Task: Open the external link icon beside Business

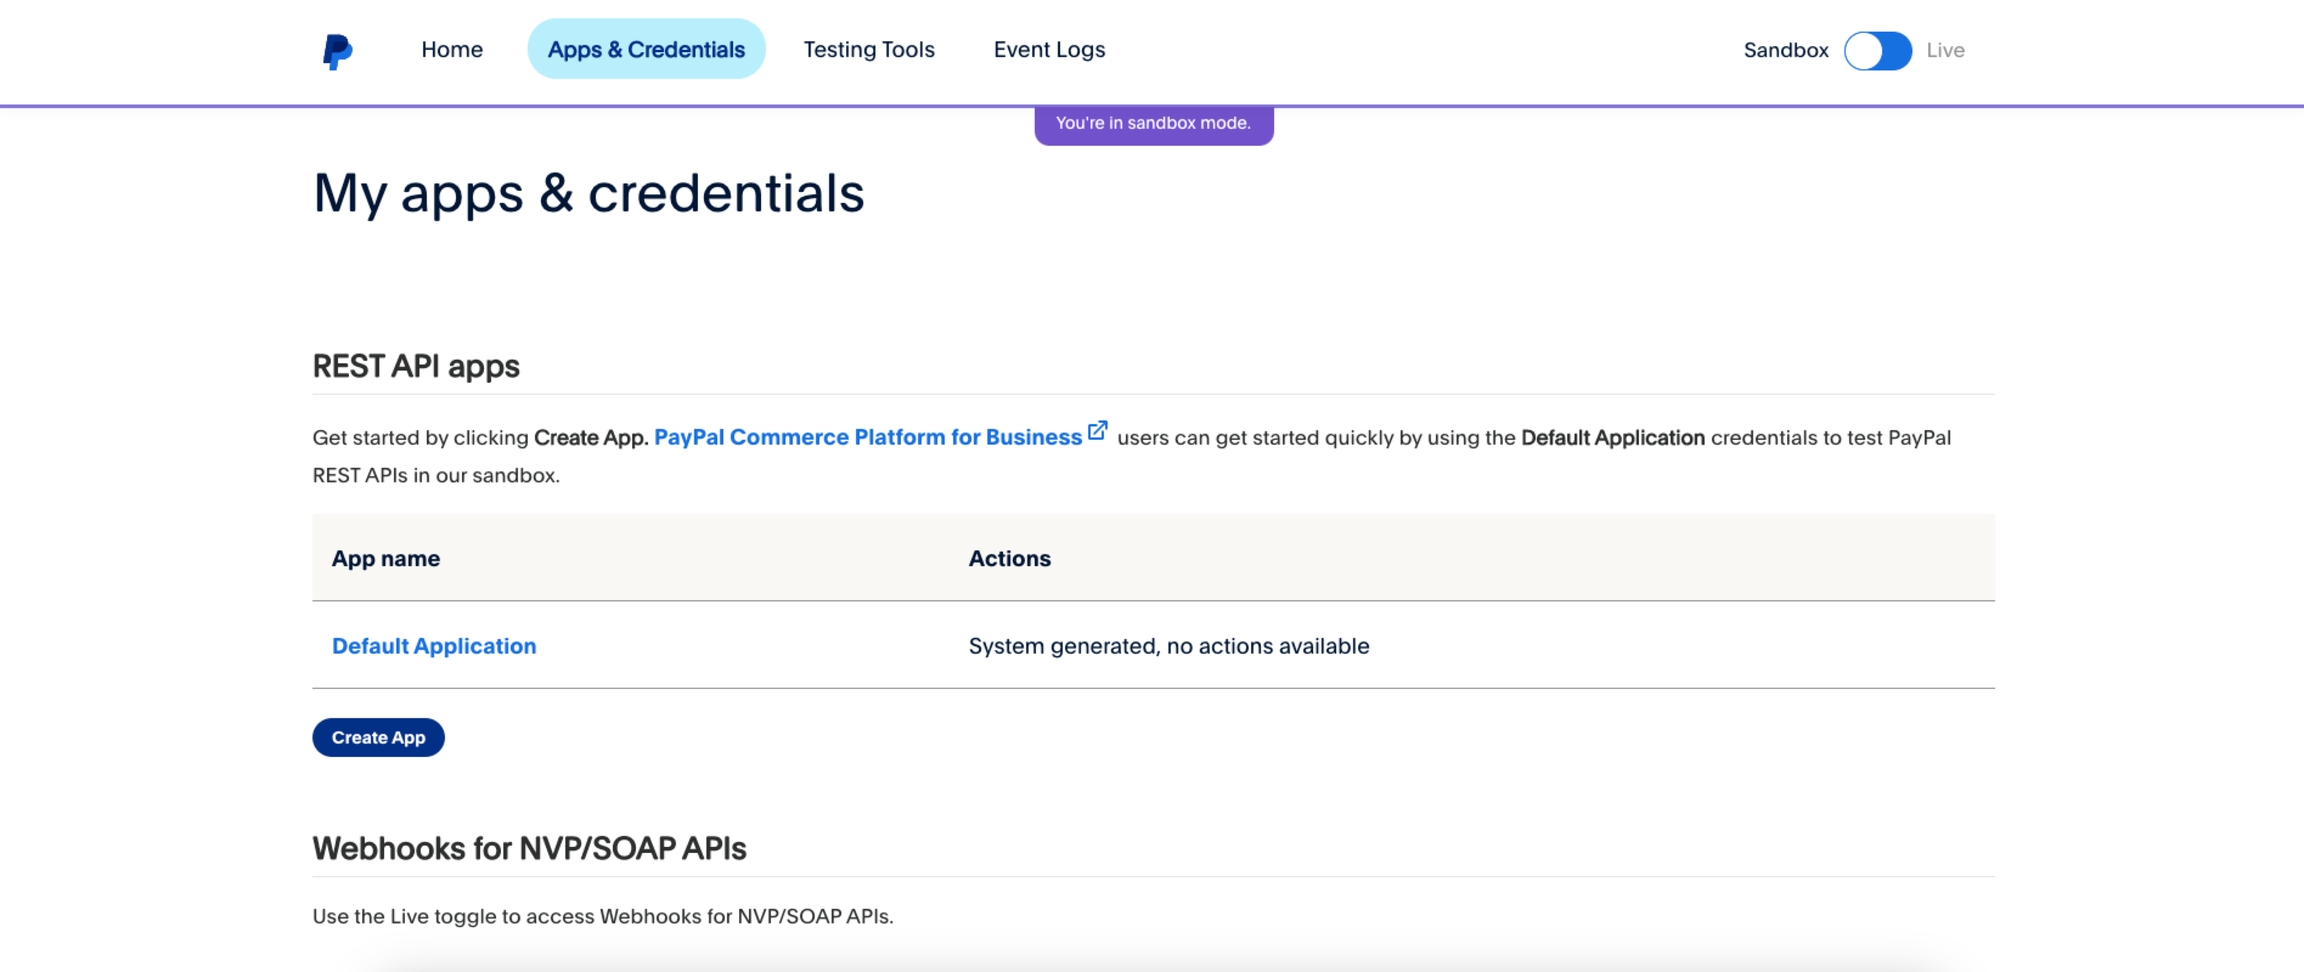Action: [1097, 431]
